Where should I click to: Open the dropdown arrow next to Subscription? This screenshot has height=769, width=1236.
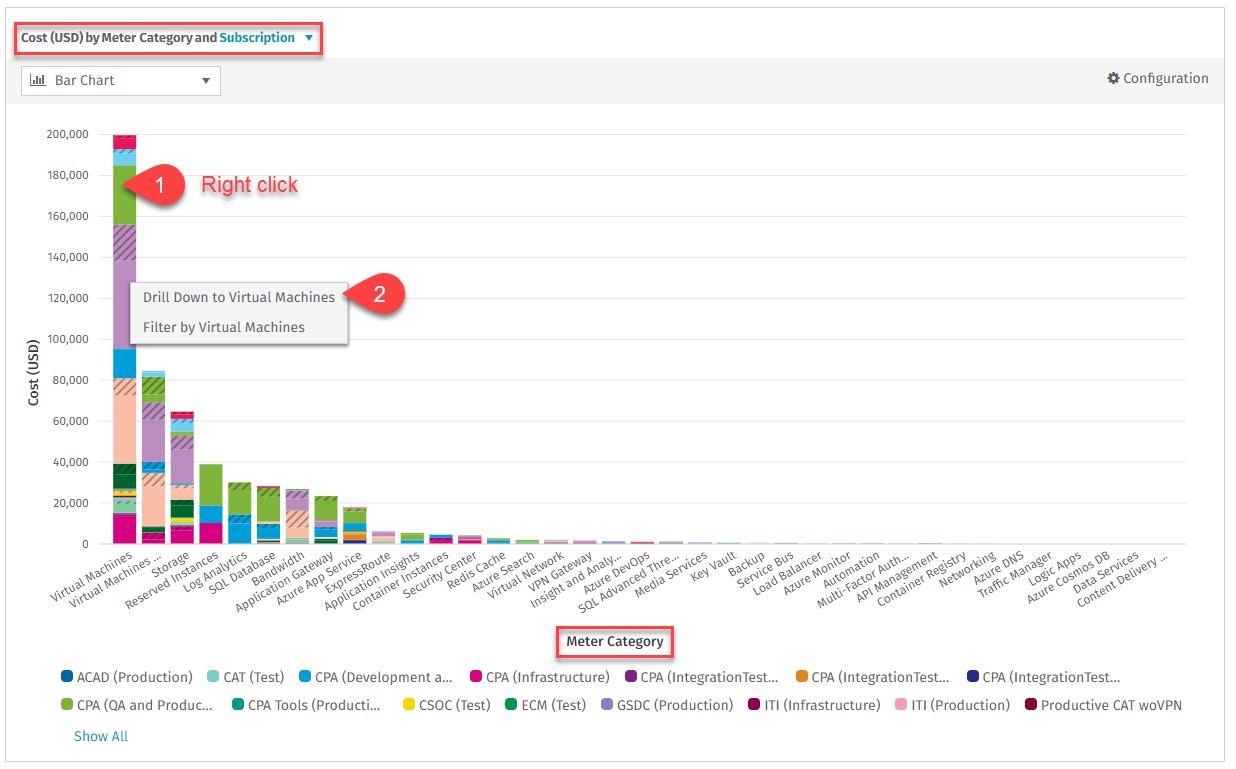[x=309, y=39]
